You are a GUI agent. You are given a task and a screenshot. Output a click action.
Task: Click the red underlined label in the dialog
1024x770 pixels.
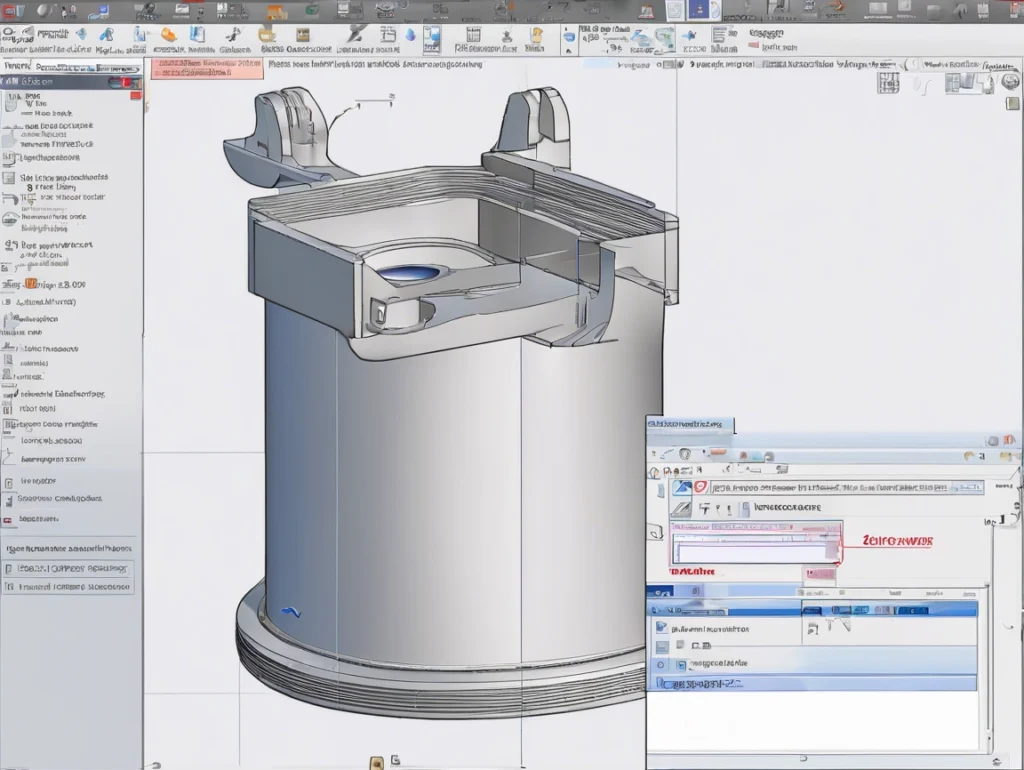click(x=897, y=541)
